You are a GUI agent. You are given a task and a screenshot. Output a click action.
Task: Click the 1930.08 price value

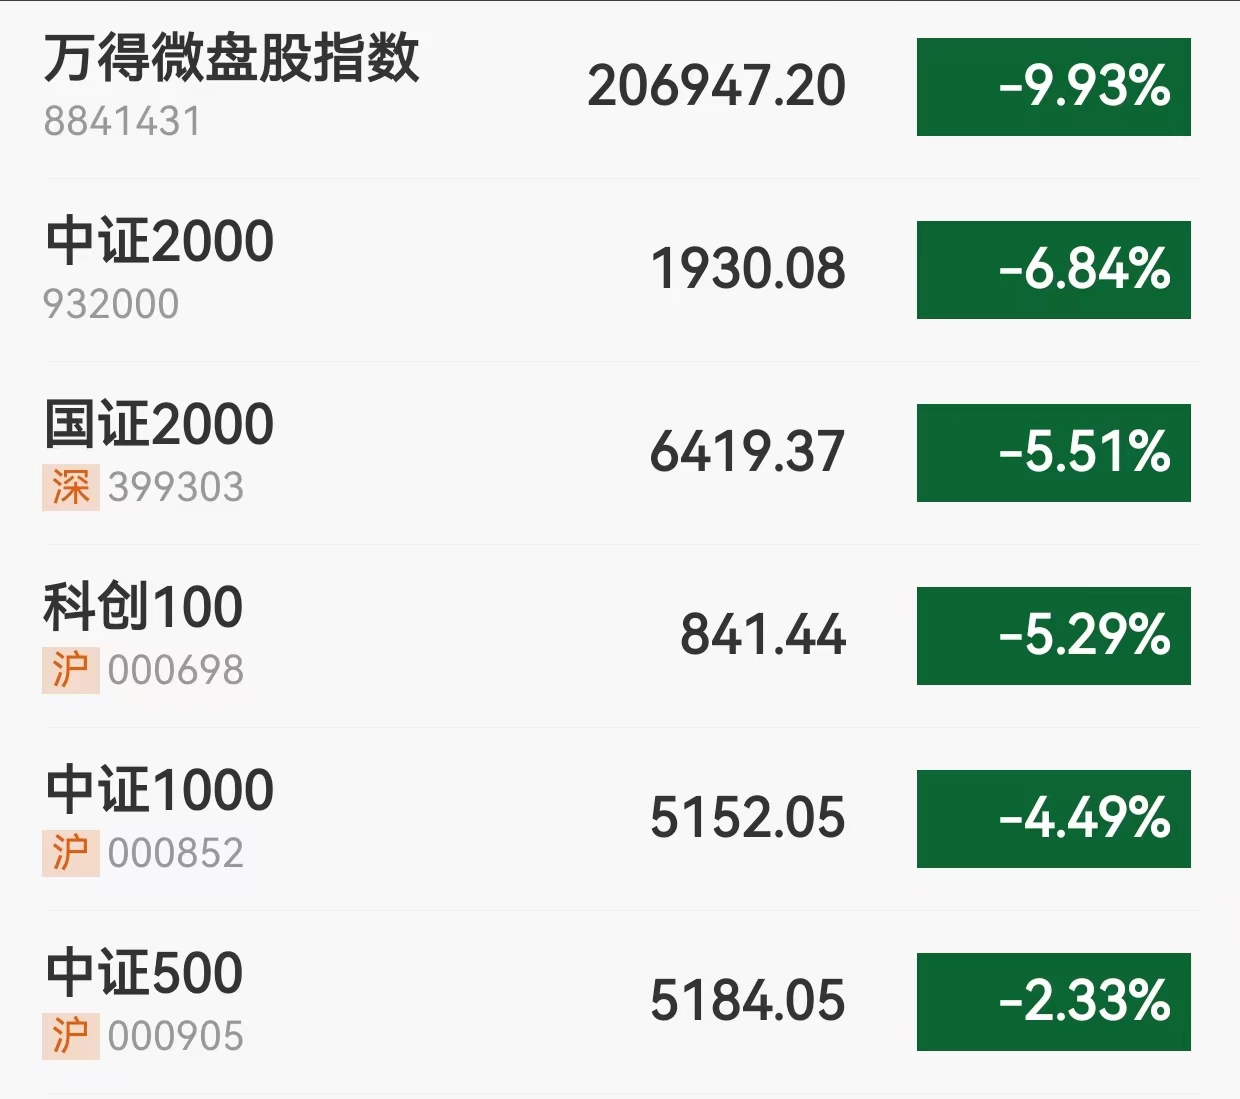pos(747,270)
